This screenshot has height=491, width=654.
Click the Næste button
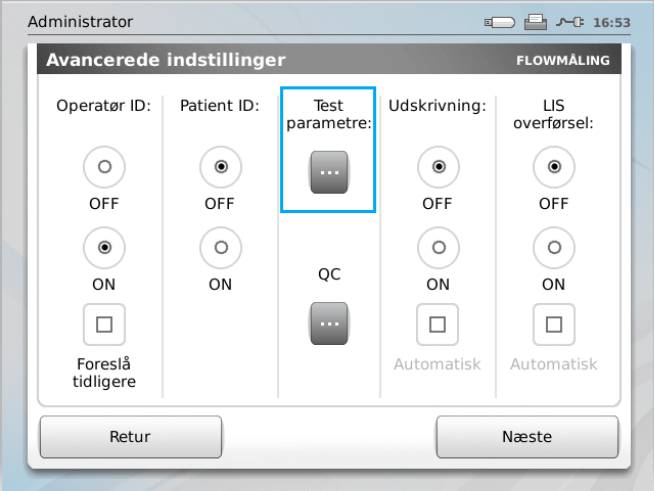click(527, 437)
